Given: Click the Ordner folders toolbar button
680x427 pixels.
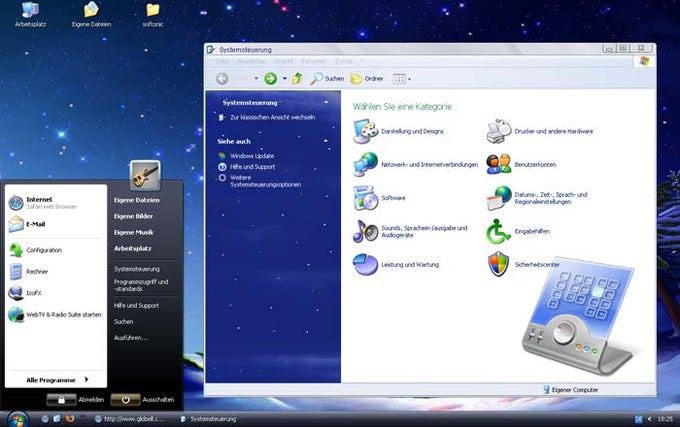Looking at the screenshot, I should pyautogui.click(x=367, y=78).
